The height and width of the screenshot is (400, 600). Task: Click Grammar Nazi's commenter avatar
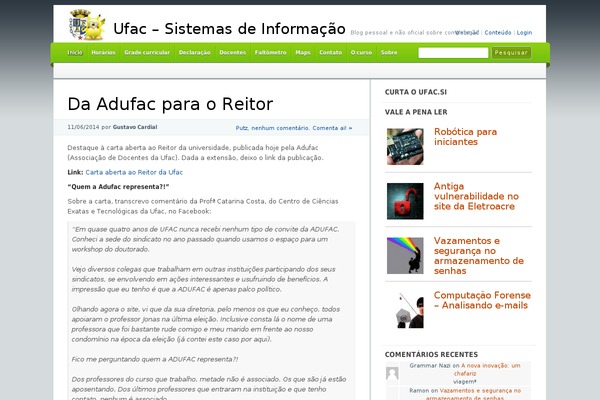coord(392,373)
